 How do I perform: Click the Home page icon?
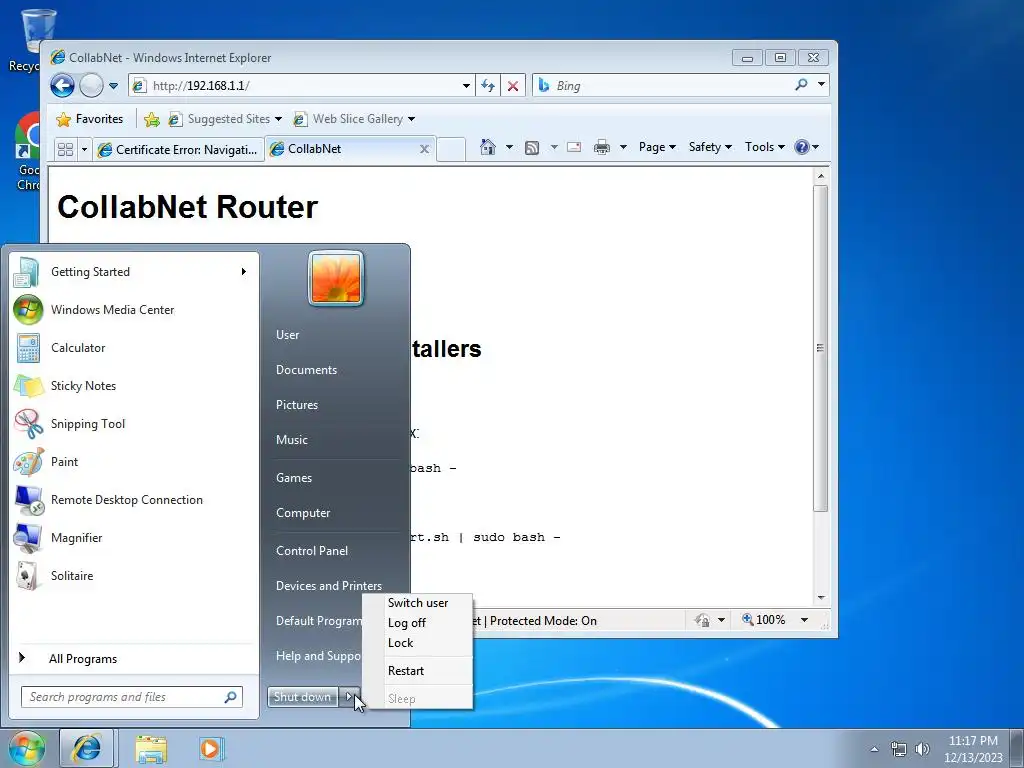[x=488, y=147]
